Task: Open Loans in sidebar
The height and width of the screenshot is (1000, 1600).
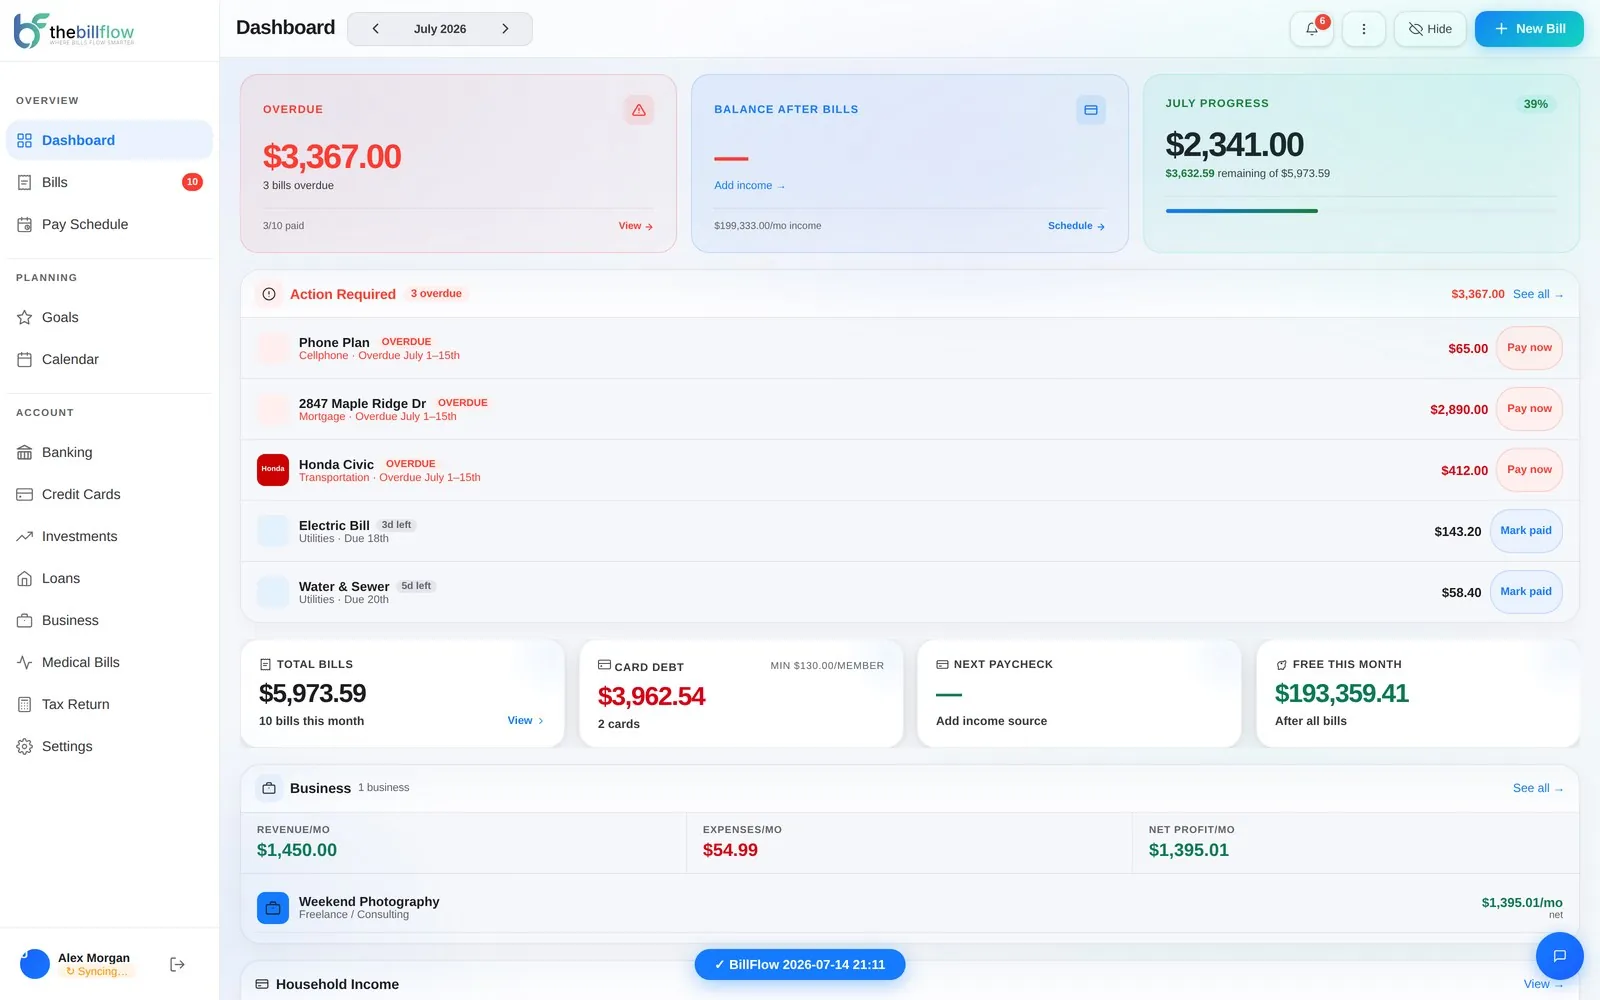Action: coord(109,578)
